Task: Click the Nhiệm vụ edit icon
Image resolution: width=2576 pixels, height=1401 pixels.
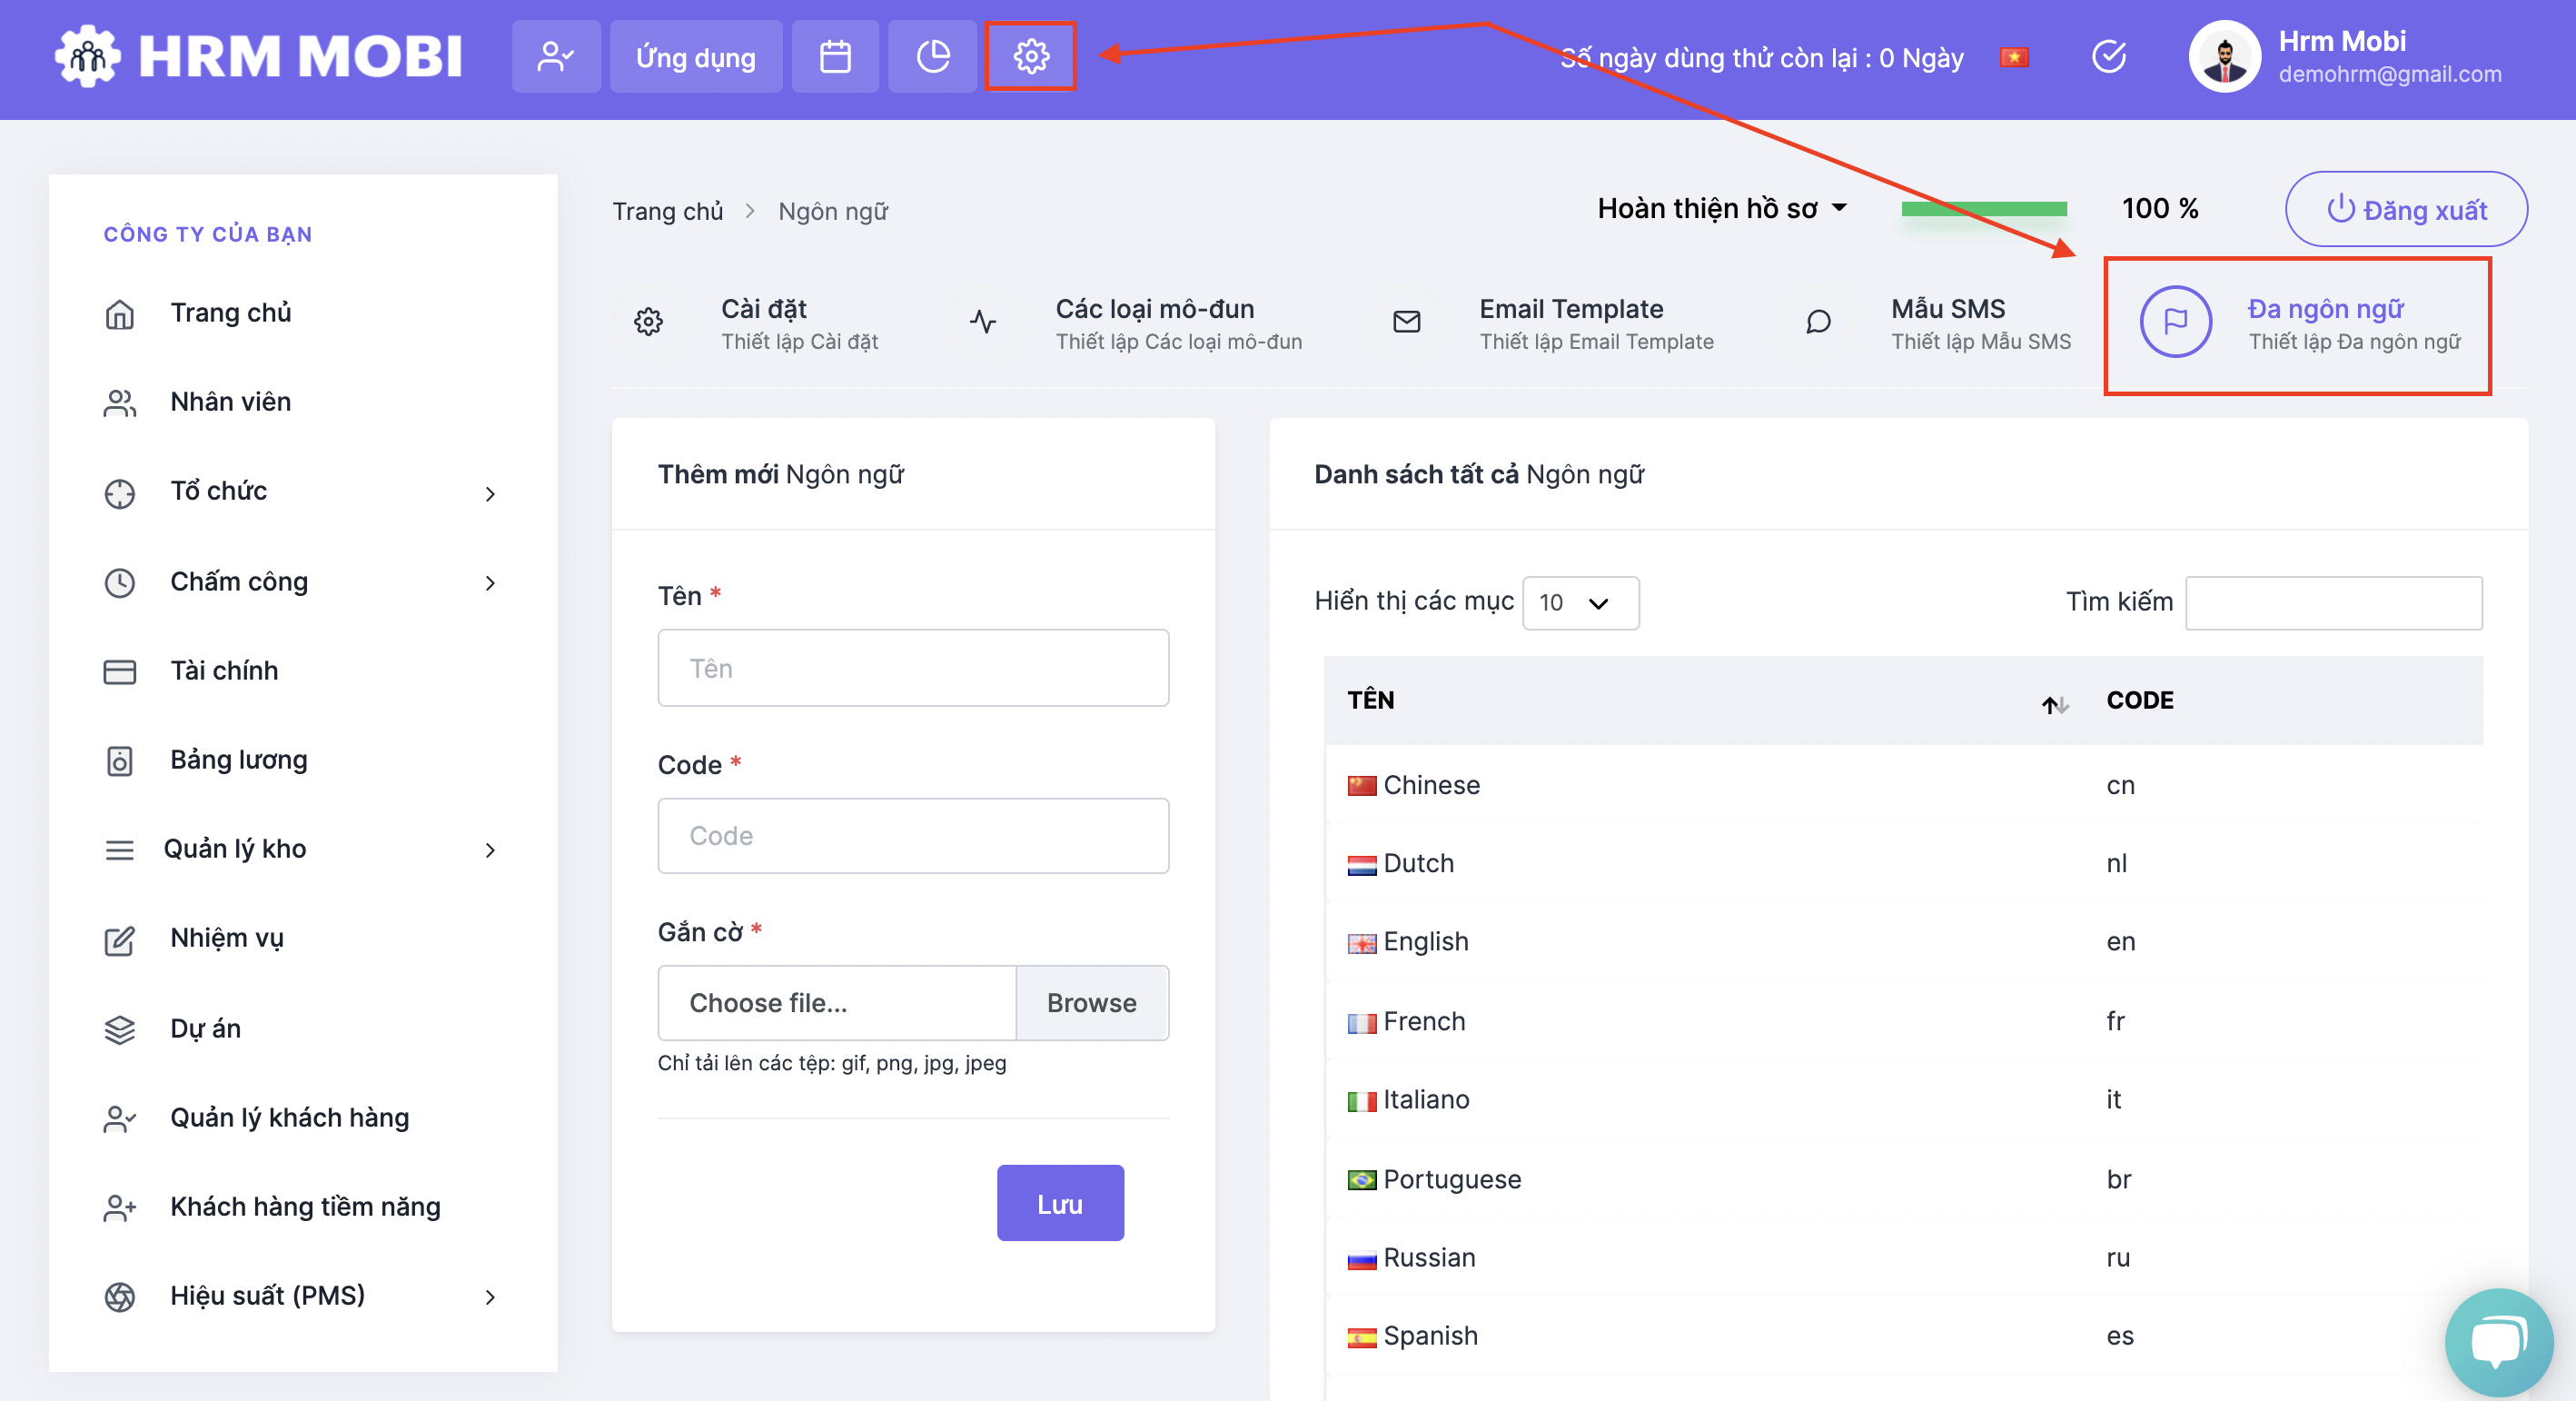Action: 120,940
